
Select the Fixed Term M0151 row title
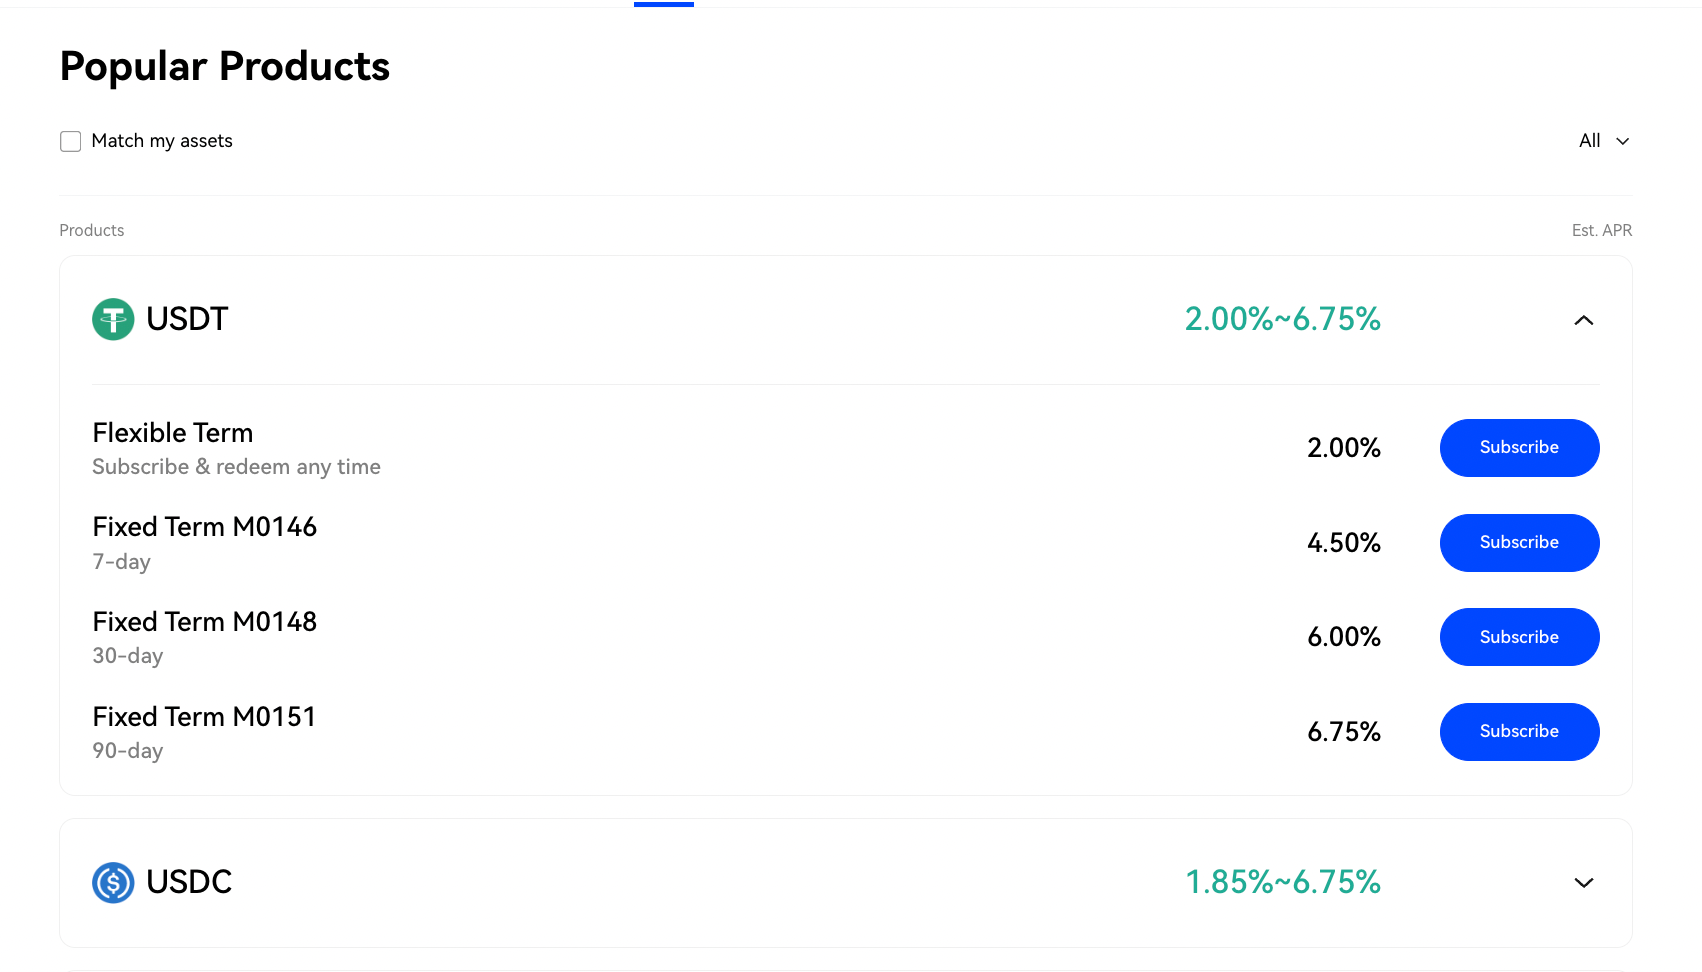(x=205, y=717)
